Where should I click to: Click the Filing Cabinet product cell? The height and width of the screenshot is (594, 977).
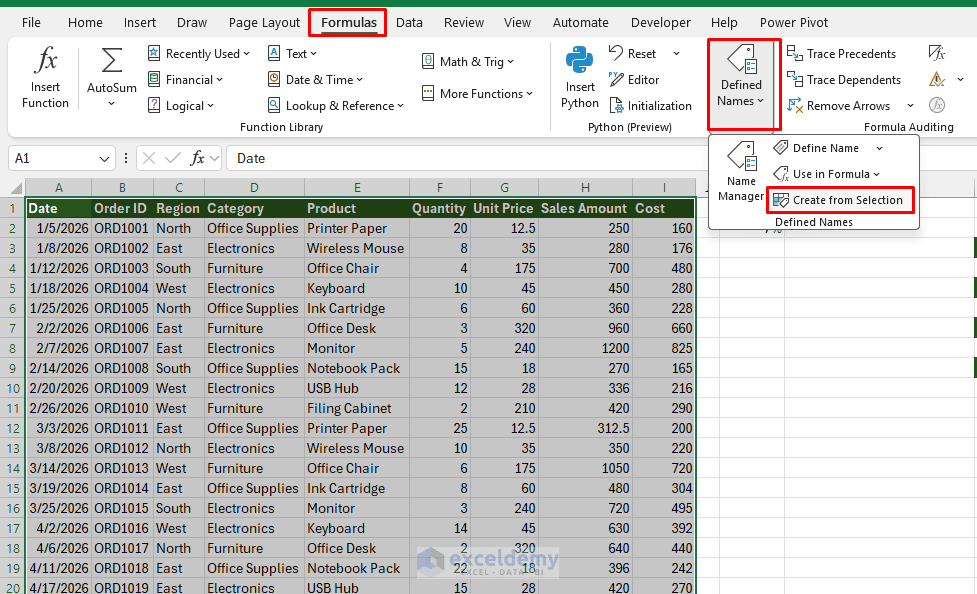[x=357, y=408]
